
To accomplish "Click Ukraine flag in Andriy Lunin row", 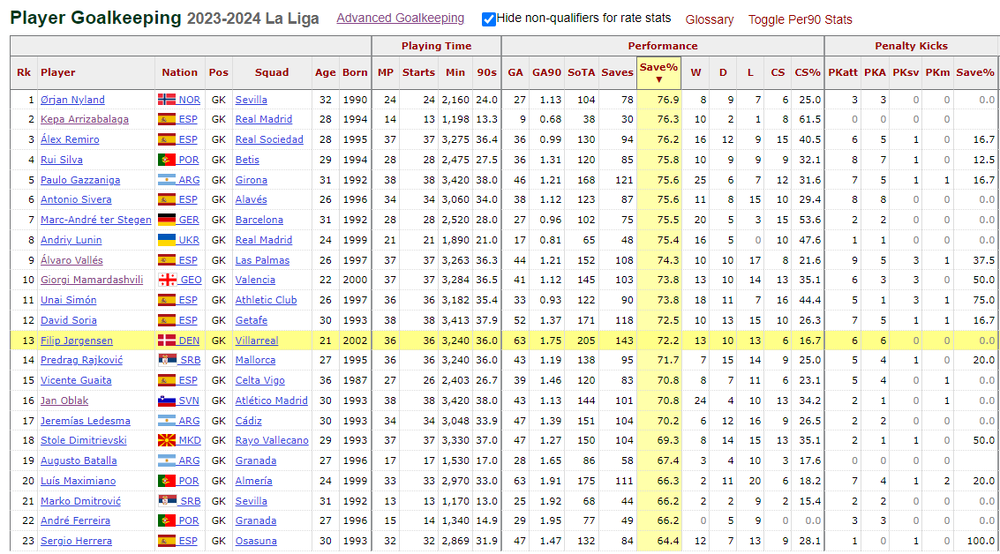I will pos(166,240).
